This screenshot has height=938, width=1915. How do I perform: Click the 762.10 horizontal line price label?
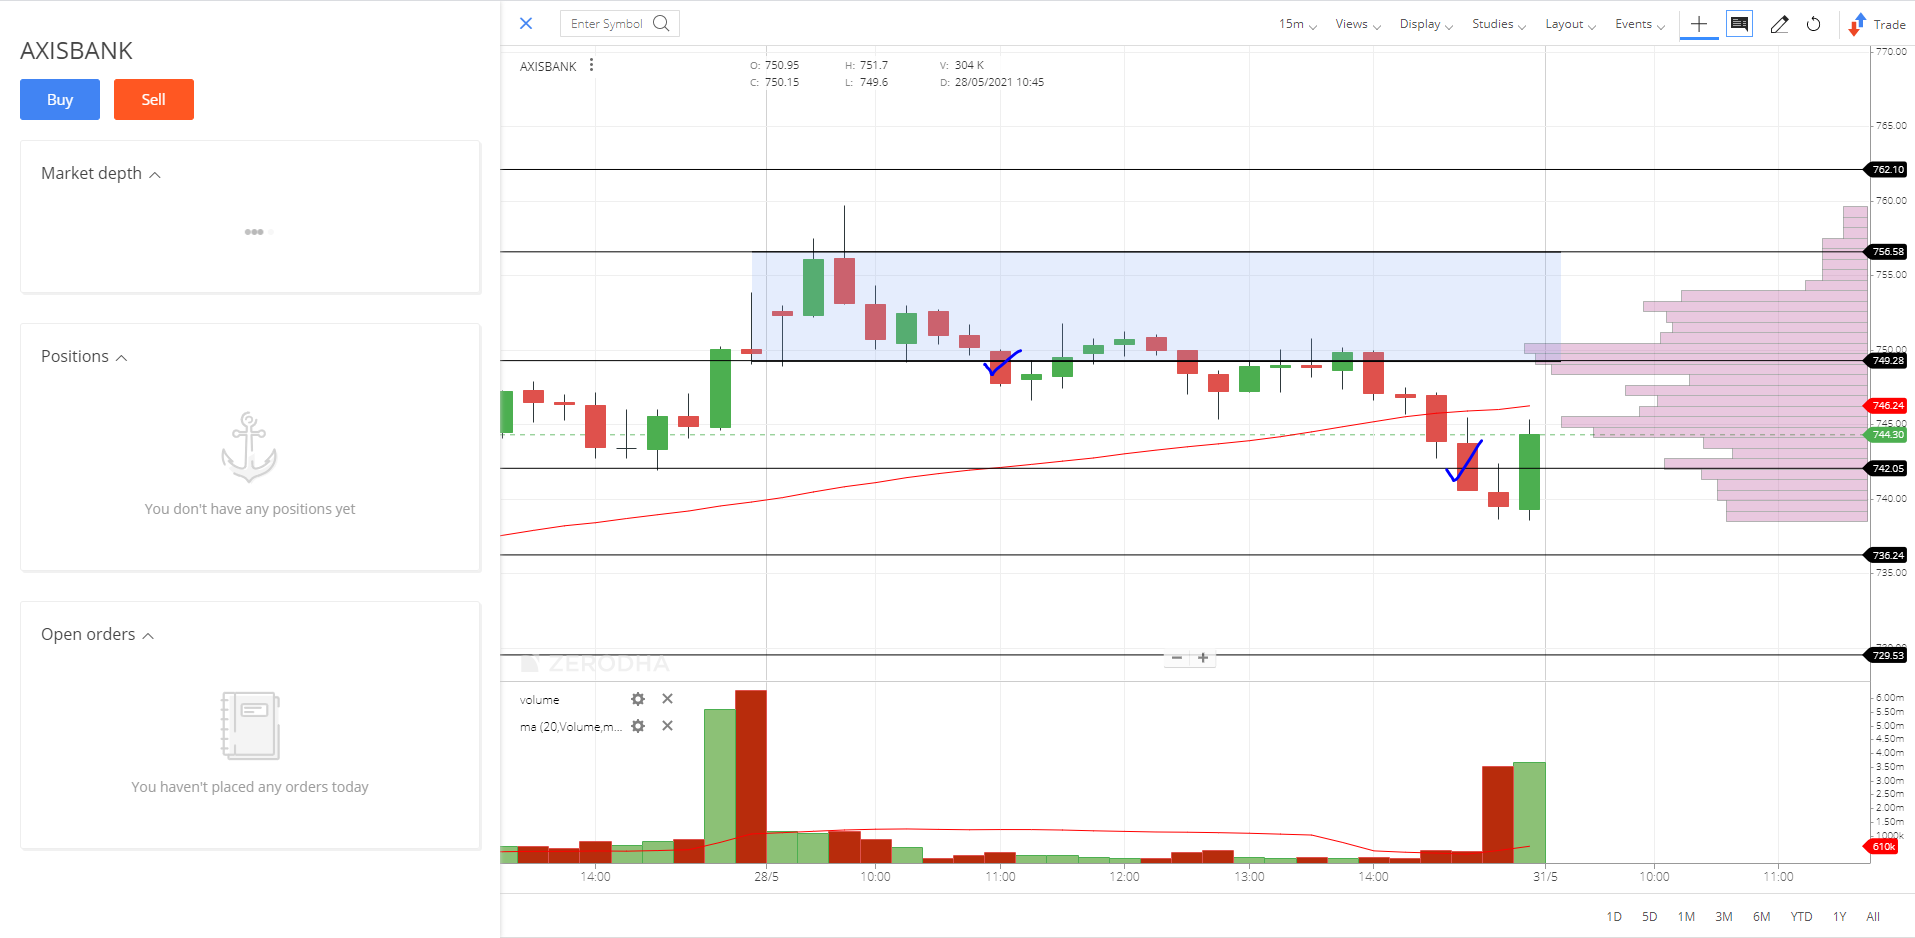1887,169
